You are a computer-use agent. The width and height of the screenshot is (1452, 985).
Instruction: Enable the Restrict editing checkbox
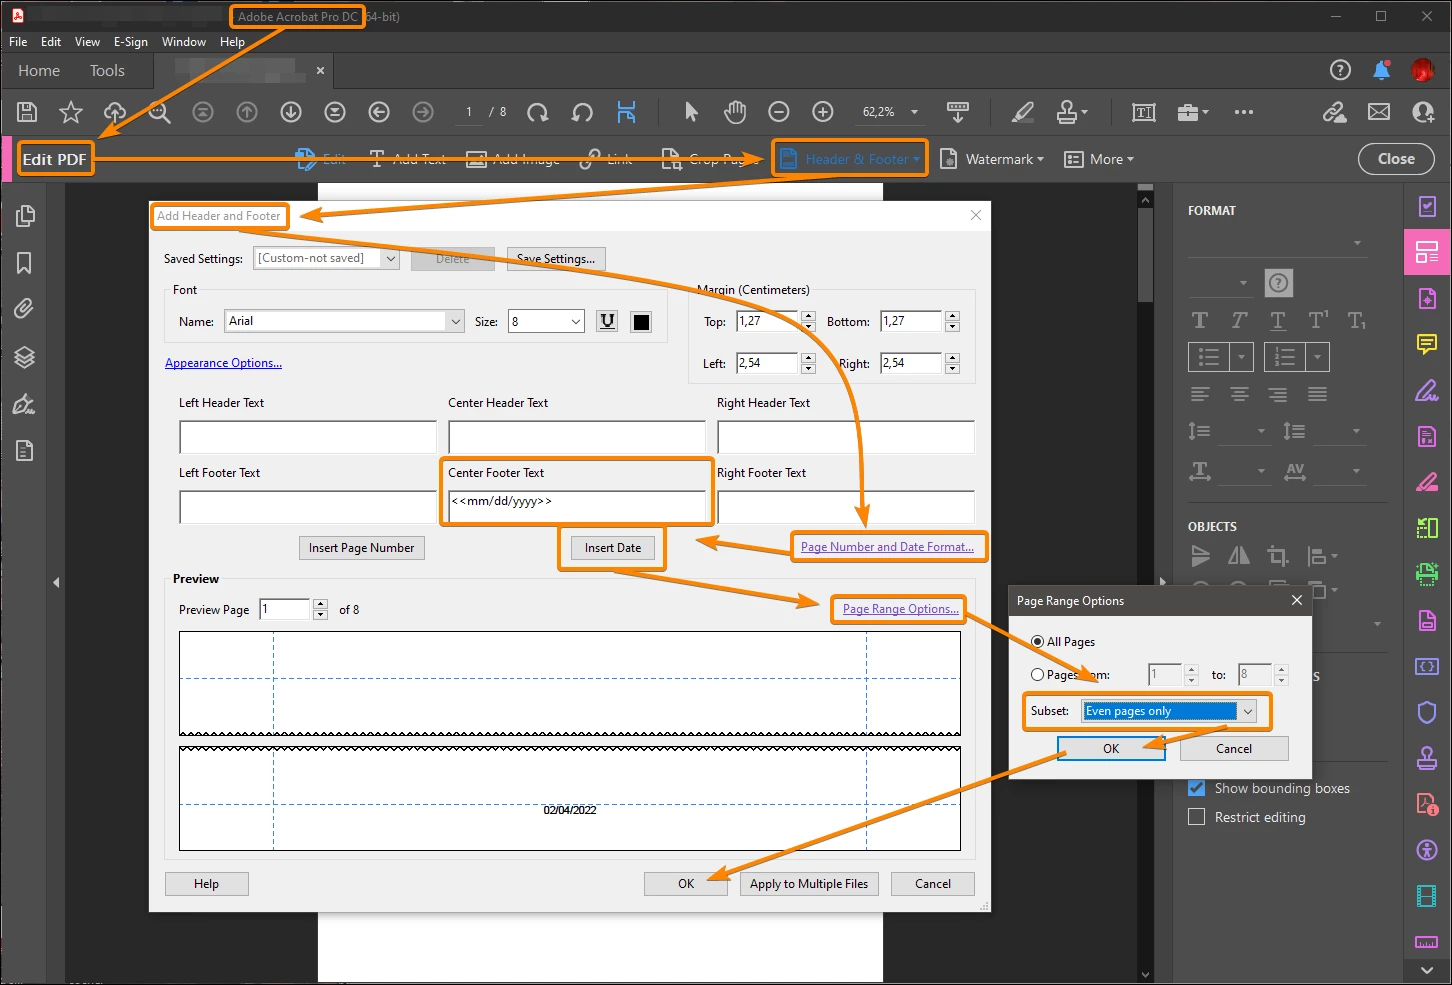(x=1196, y=817)
